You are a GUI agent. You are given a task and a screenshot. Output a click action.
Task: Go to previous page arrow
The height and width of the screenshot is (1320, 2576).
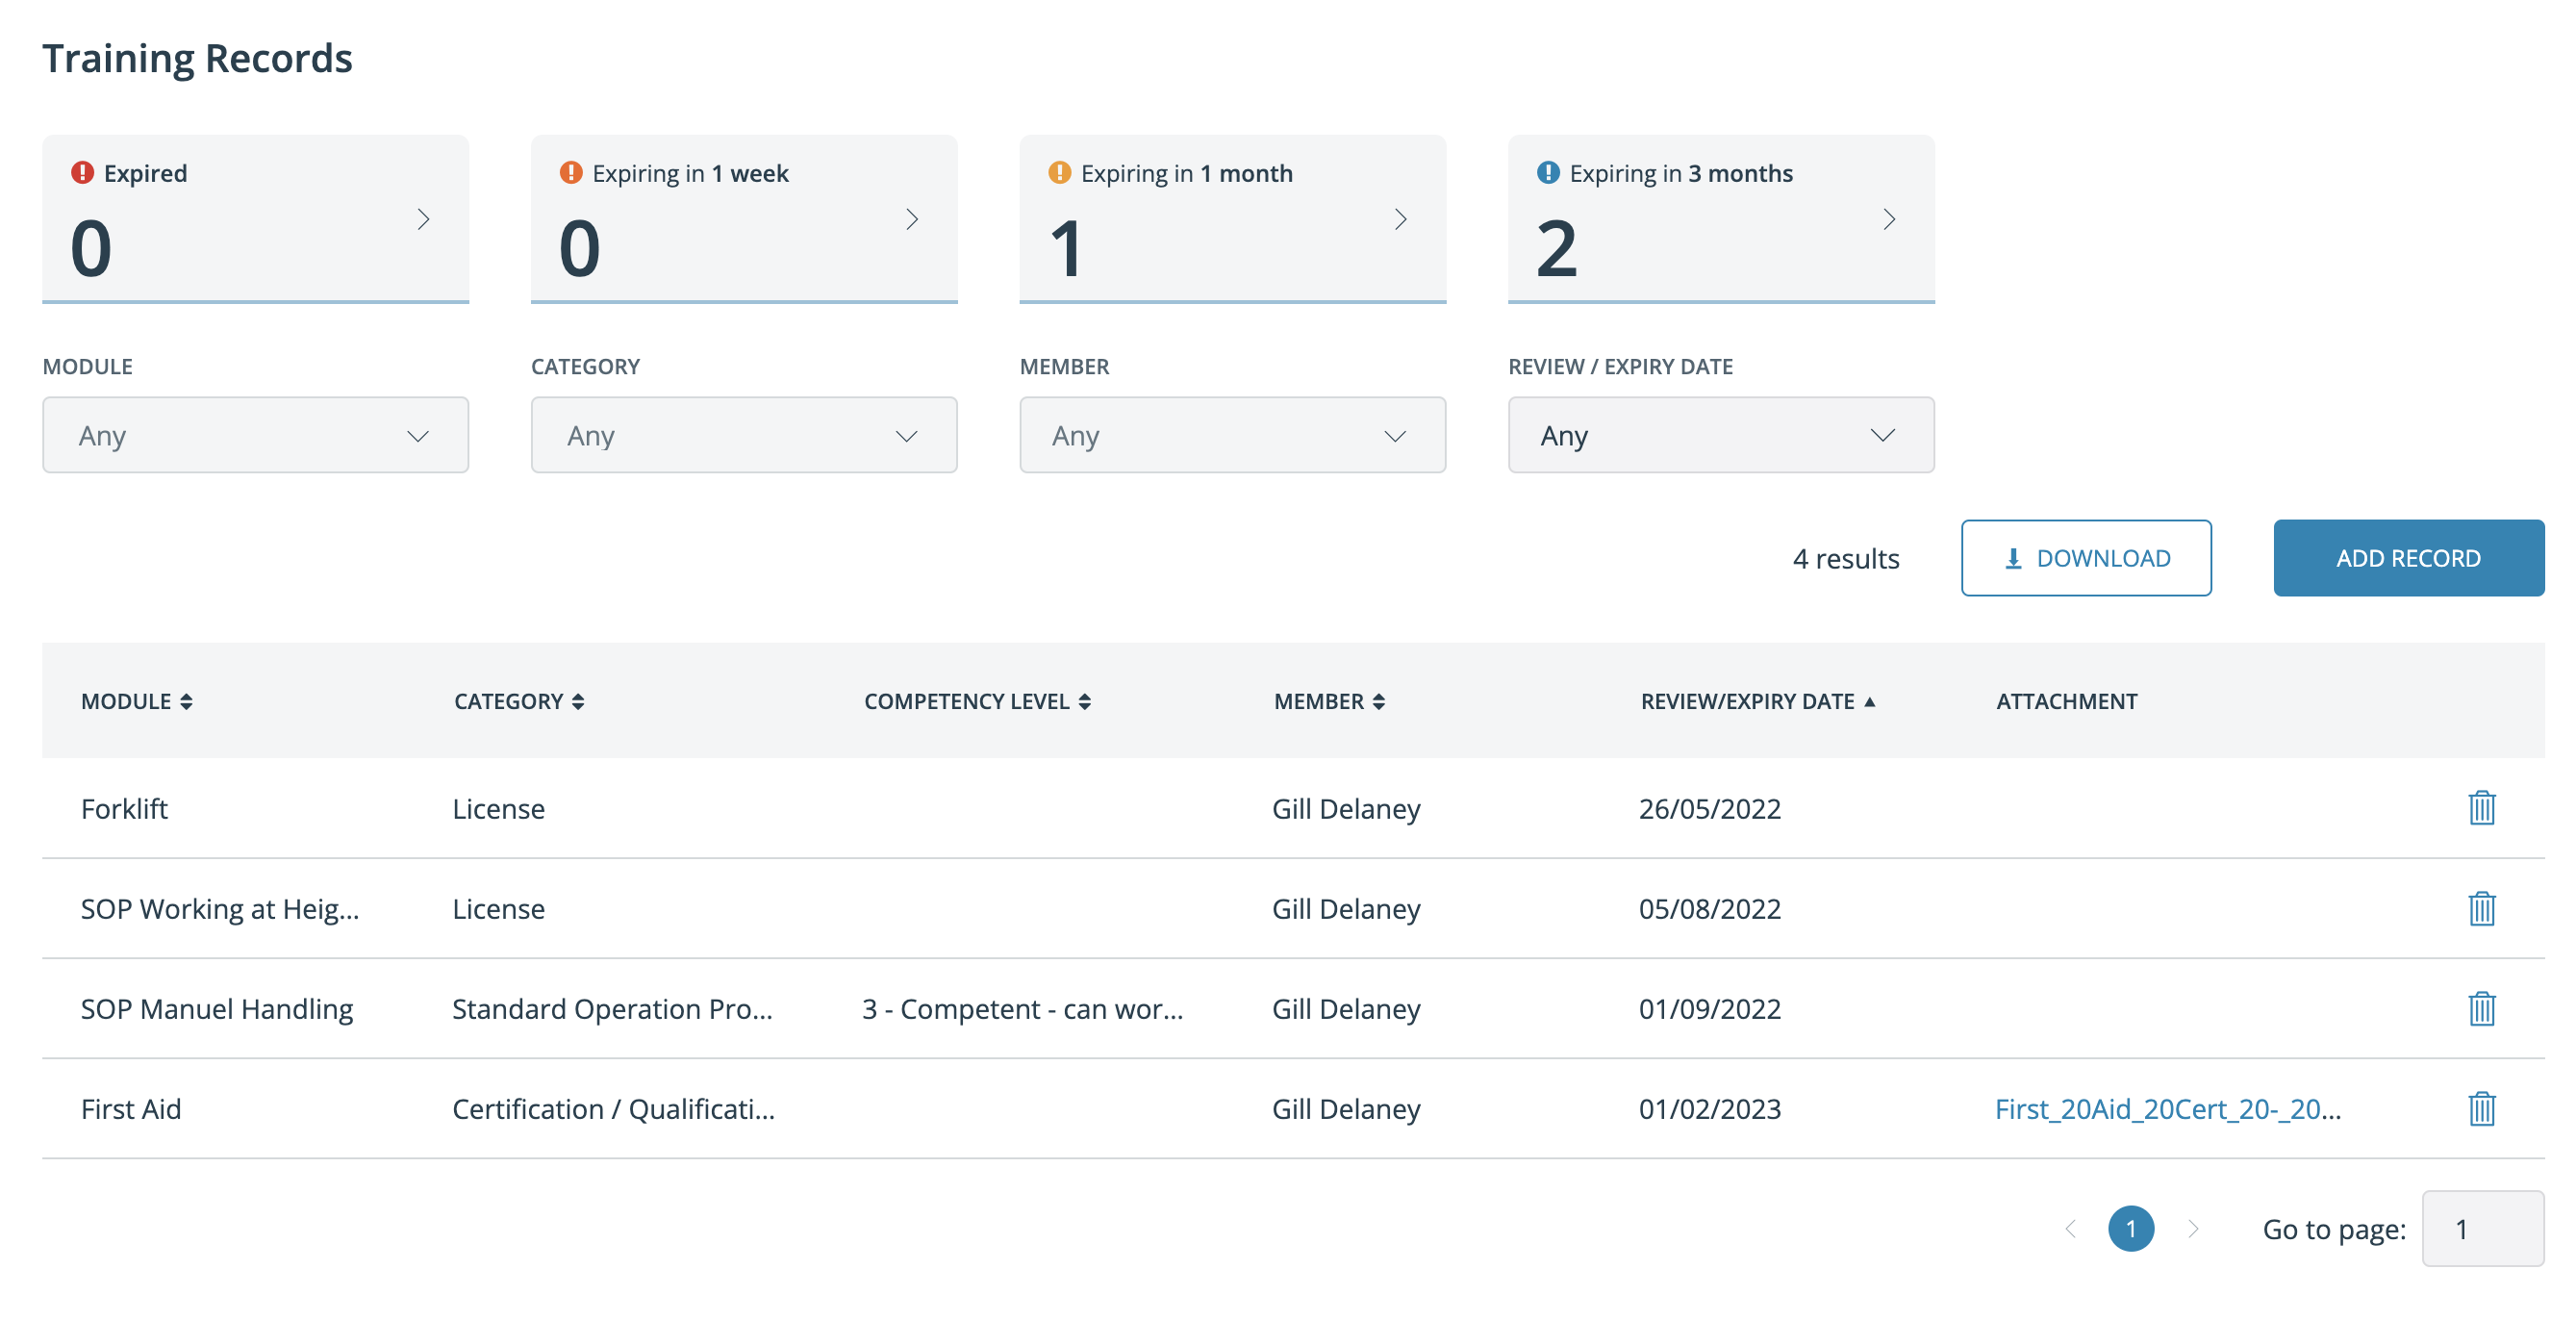pos(2070,1228)
